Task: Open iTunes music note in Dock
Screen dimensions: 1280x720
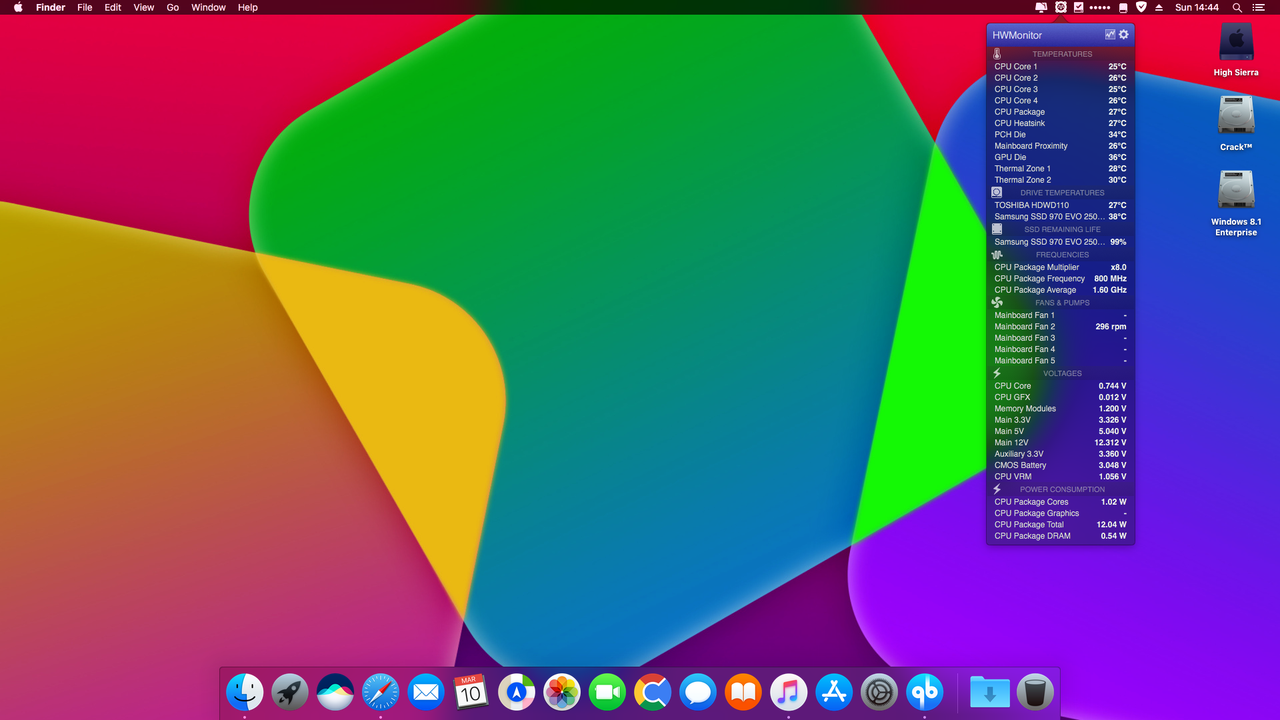Action: click(x=789, y=692)
